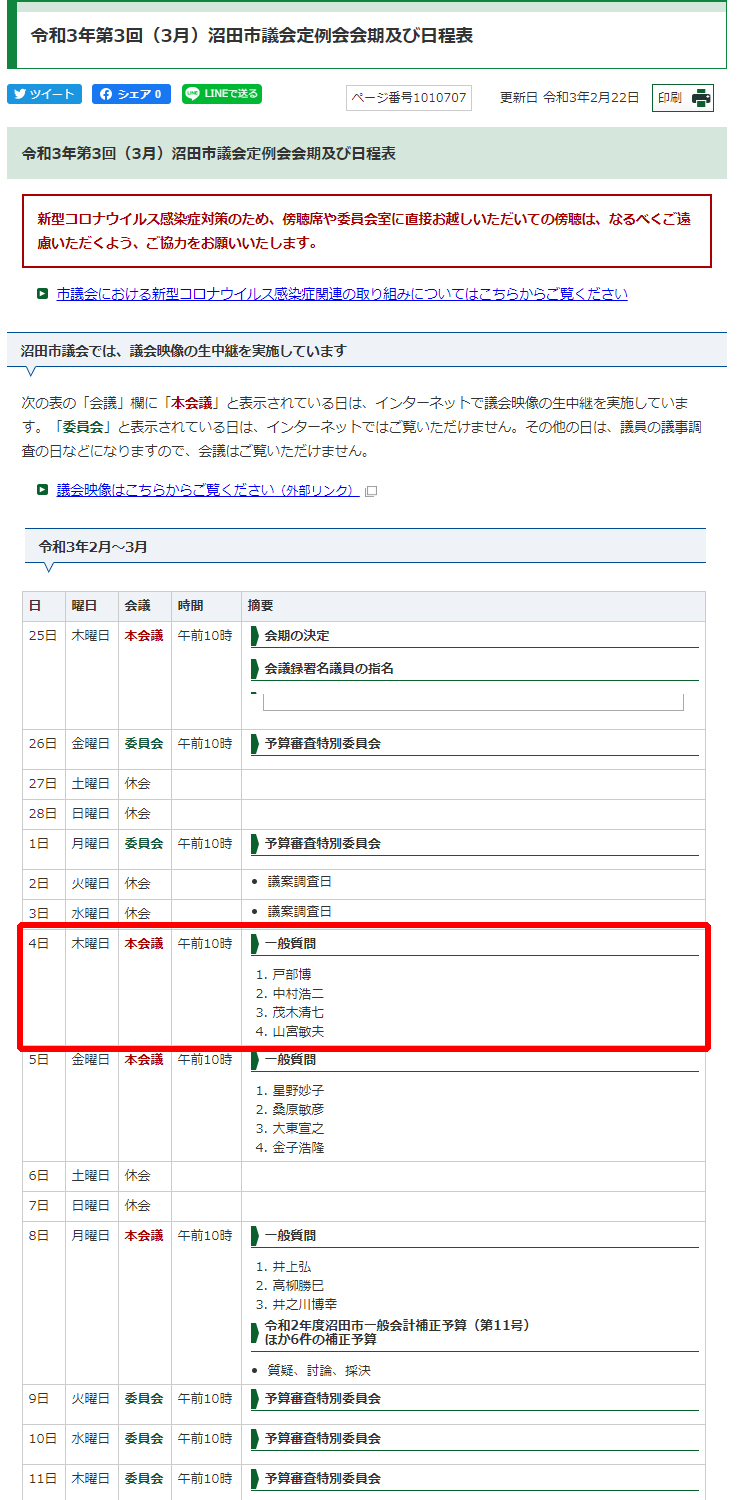This screenshot has height=1500, width=737.
Task: Click the empty box under 会議録署名議員の指名
Action: click(472, 702)
